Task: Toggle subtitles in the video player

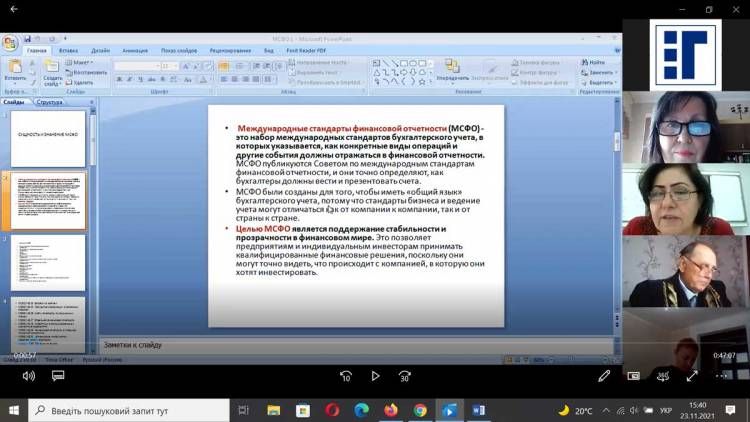Action: 57,376
